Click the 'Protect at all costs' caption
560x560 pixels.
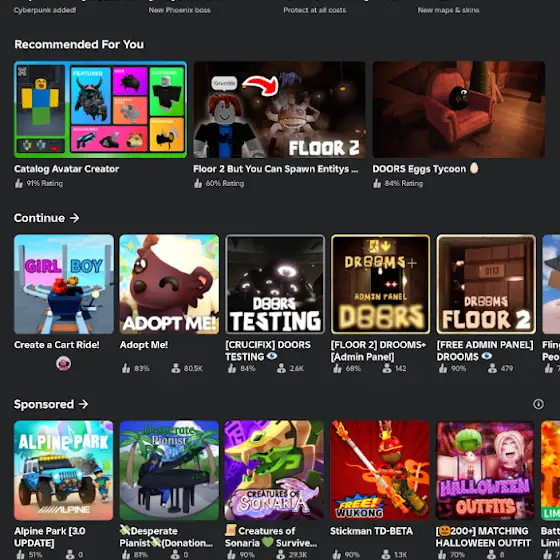coord(315,10)
